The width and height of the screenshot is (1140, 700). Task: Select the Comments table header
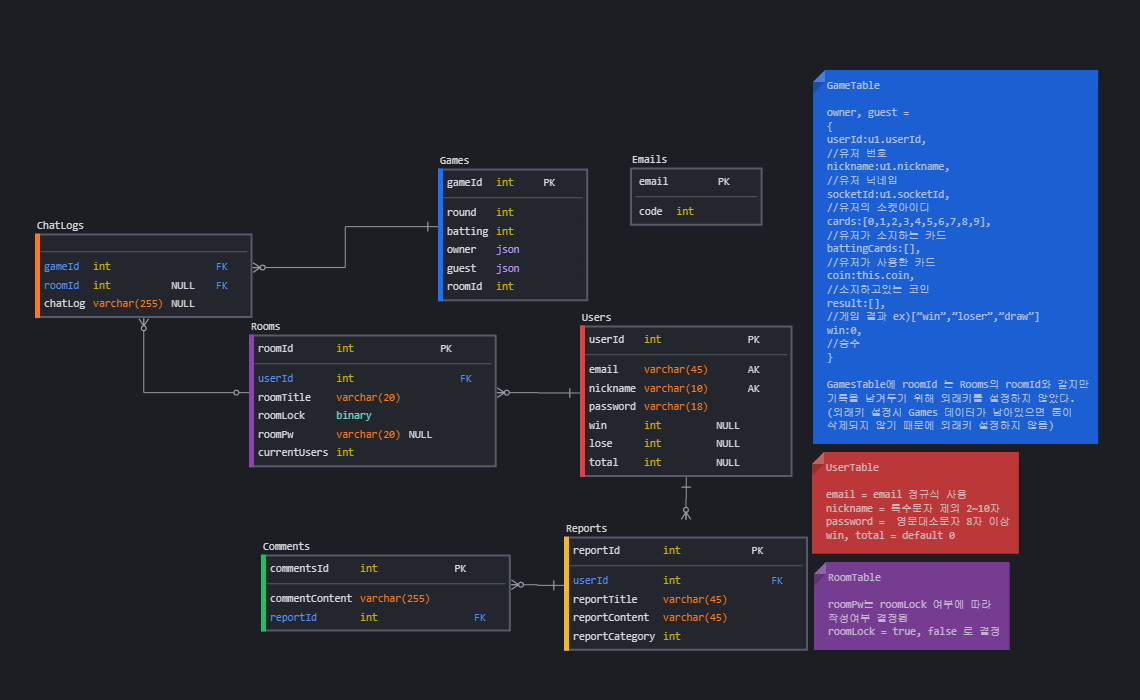coord(287,546)
